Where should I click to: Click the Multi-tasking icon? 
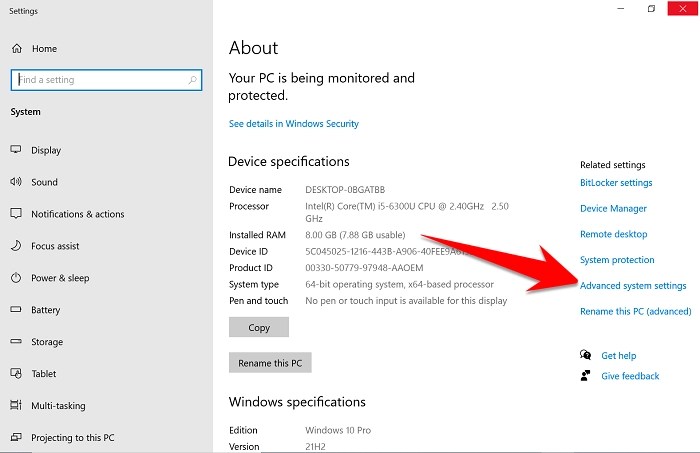(16, 405)
